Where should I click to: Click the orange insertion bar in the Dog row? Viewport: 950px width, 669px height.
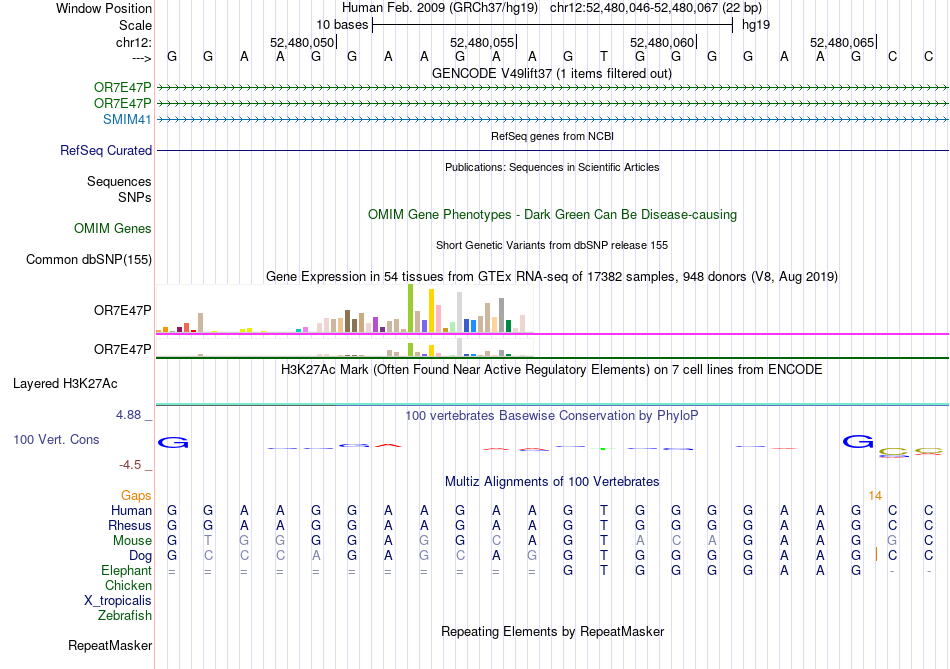876,554
